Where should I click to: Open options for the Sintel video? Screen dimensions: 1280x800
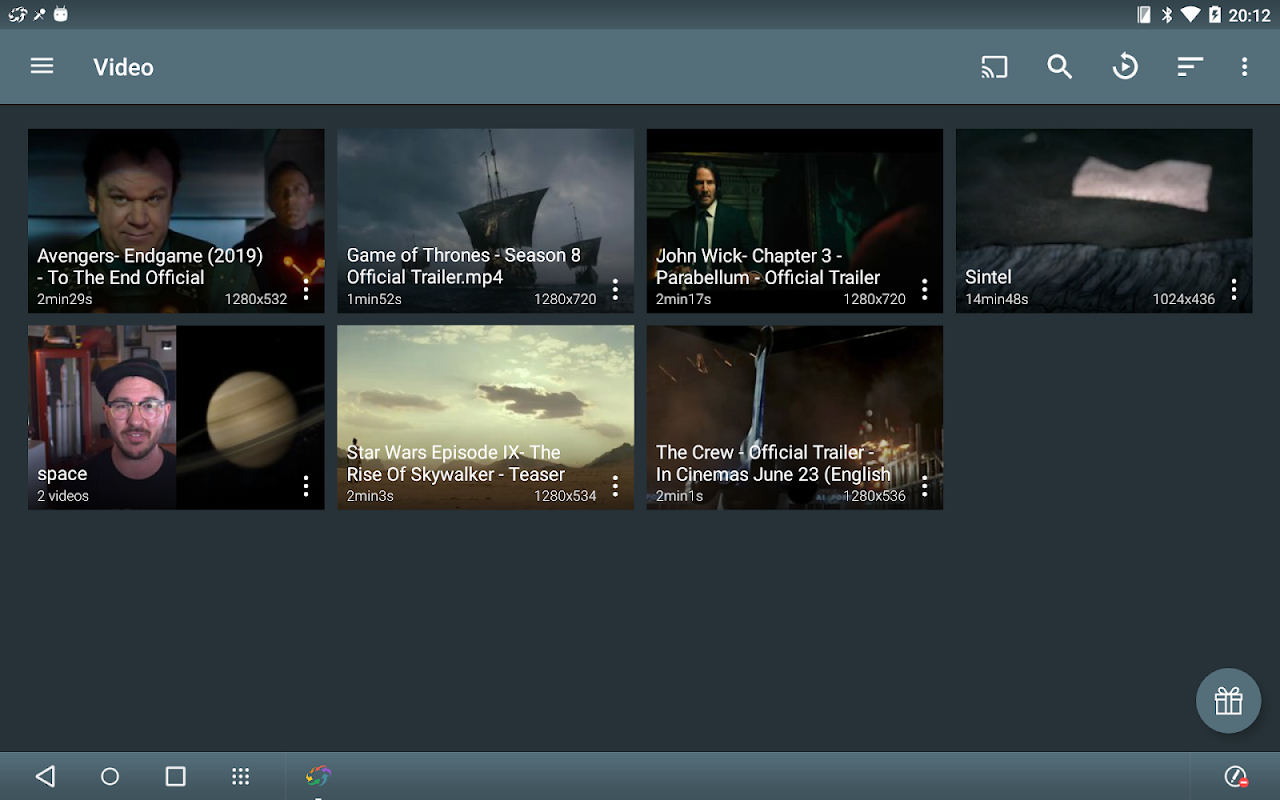[x=1234, y=289]
